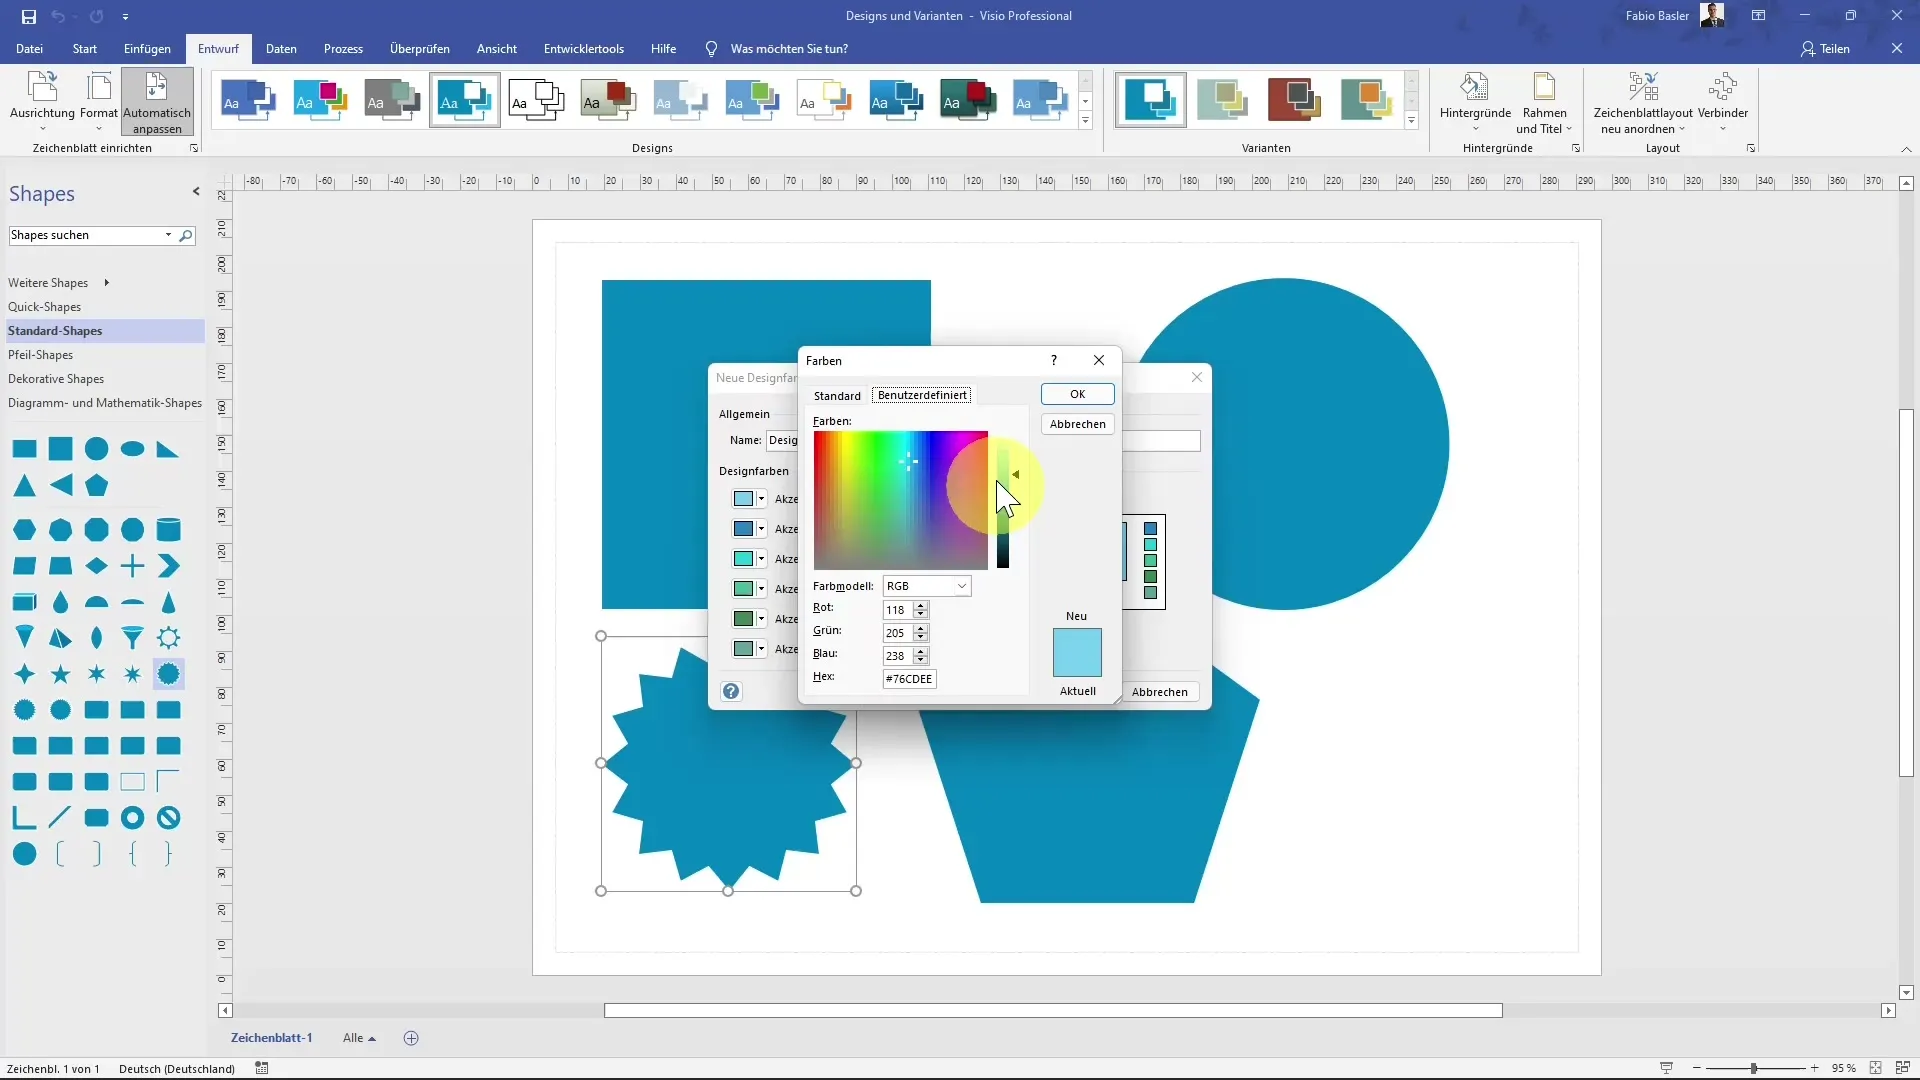
Task: Switch to the Einfügen ribbon tab
Action: click(147, 48)
